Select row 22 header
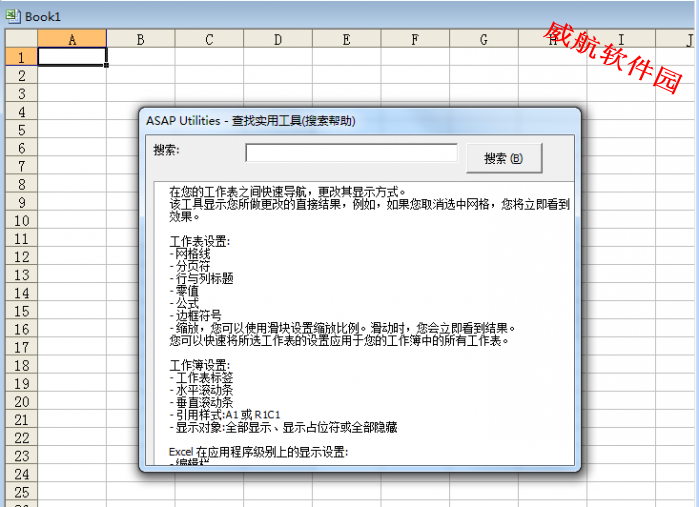699x507 pixels. pyautogui.click(x=21, y=438)
